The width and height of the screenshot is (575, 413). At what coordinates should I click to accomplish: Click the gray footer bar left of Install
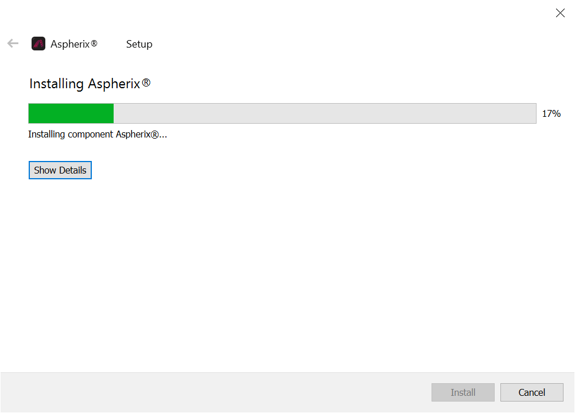[216, 392]
